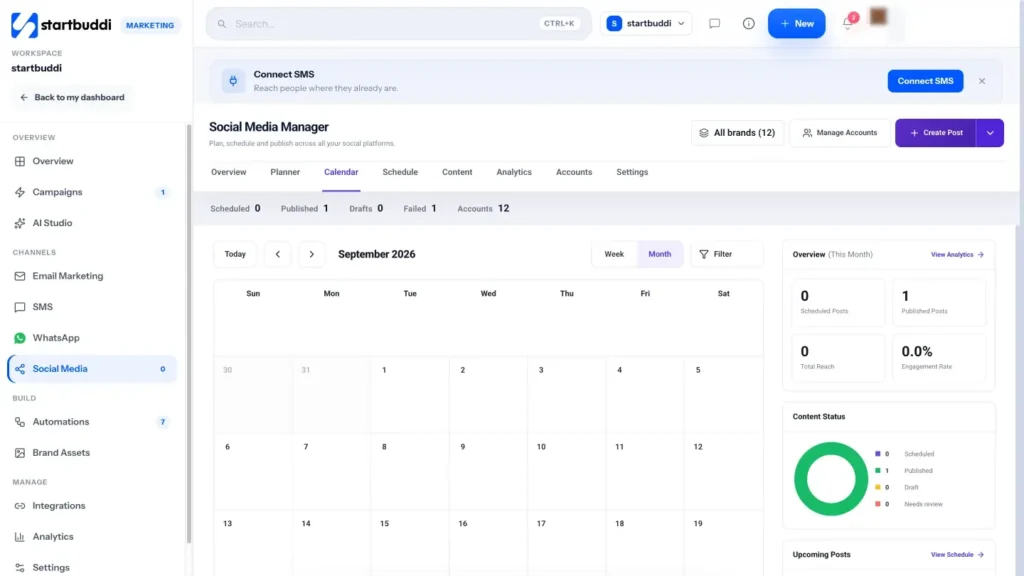
Task: Click the Today button
Action: 235,254
